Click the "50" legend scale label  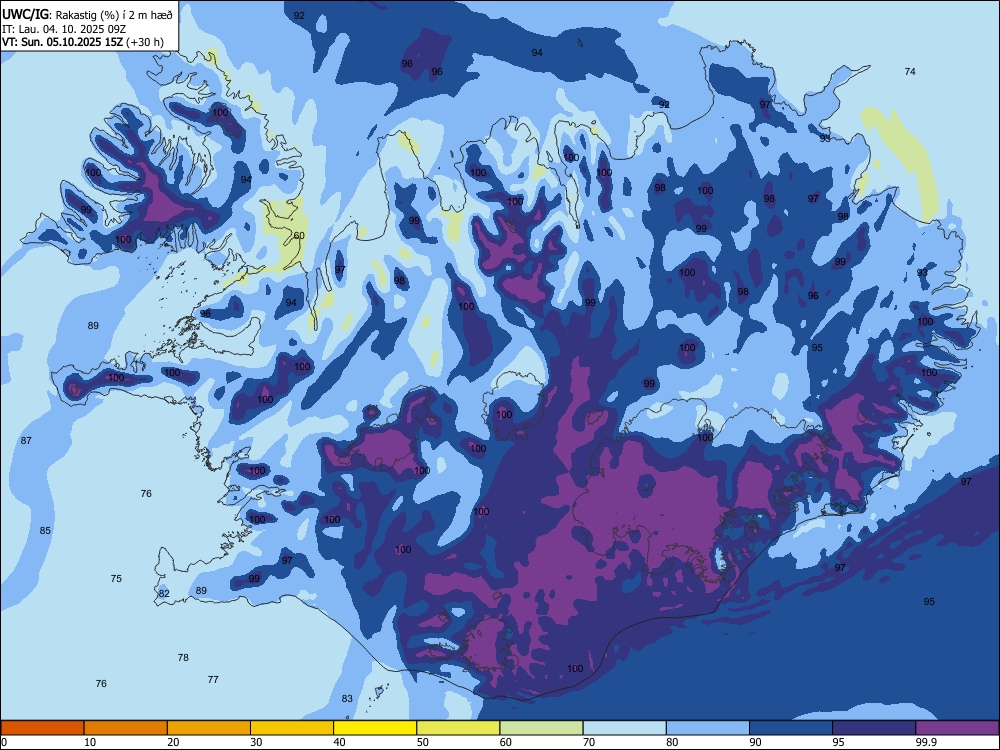pos(423,742)
